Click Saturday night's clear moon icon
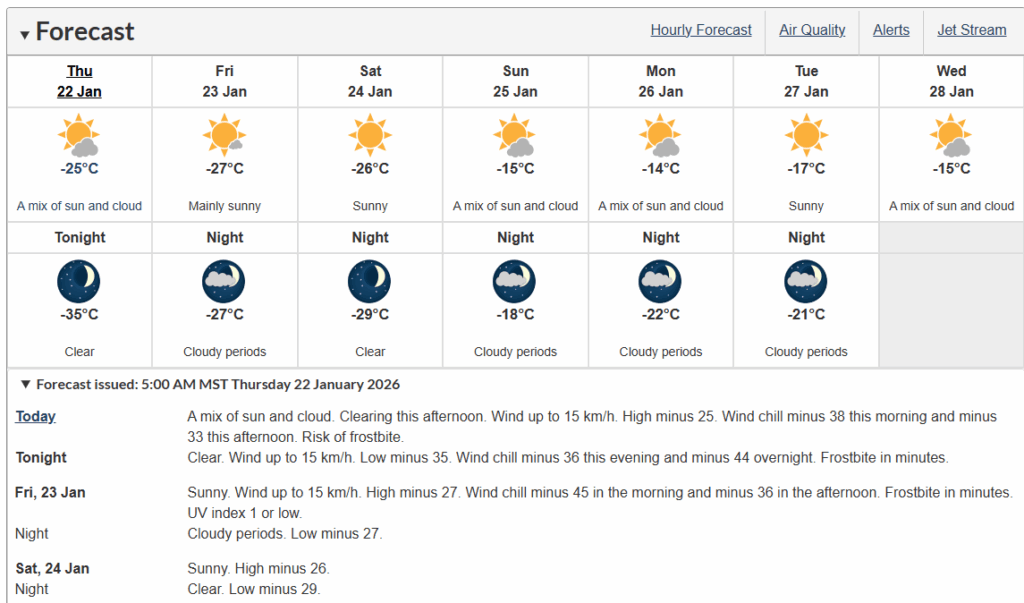The height and width of the screenshot is (603, 1024). tap(370, 281)
